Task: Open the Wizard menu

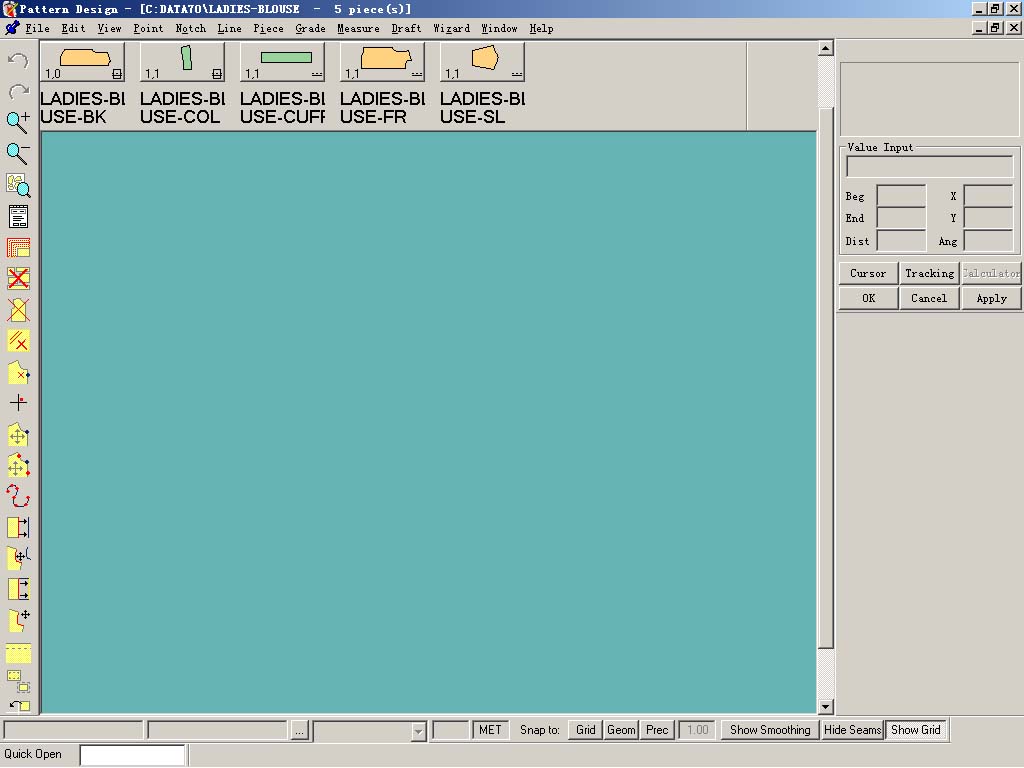Action: [451, 28]
